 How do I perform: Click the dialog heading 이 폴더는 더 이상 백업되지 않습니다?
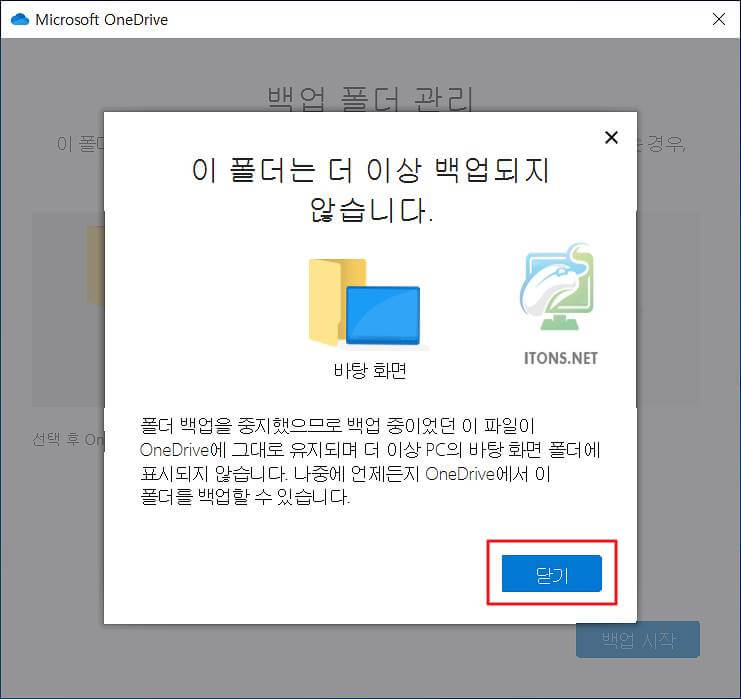(x=370, y=190)
